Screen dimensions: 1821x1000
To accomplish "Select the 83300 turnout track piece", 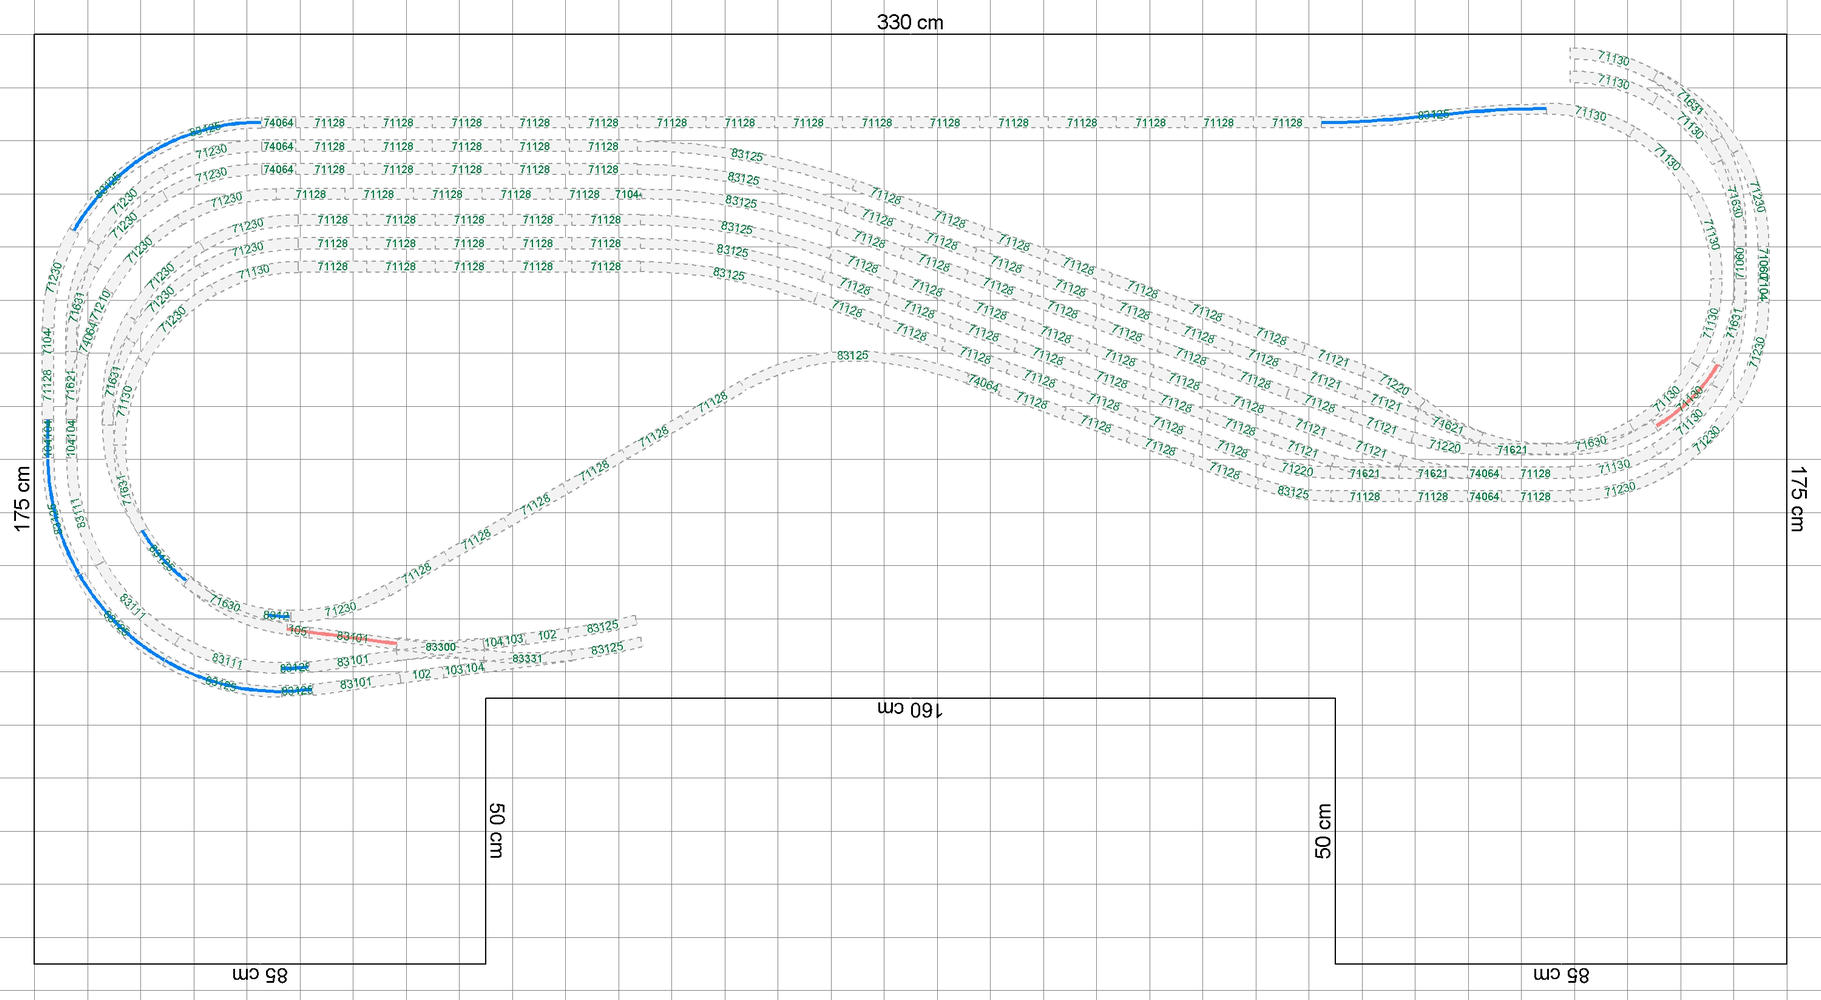I will click(440, 648).
